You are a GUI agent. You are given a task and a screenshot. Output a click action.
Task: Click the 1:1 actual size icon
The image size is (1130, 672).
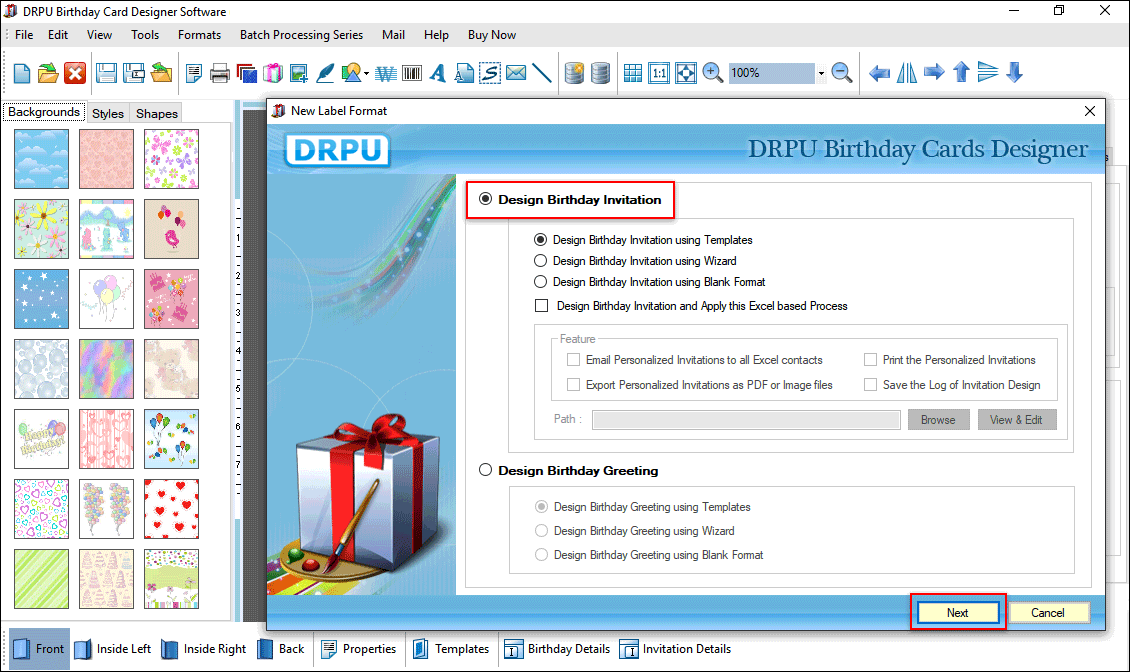coord(659,73)
